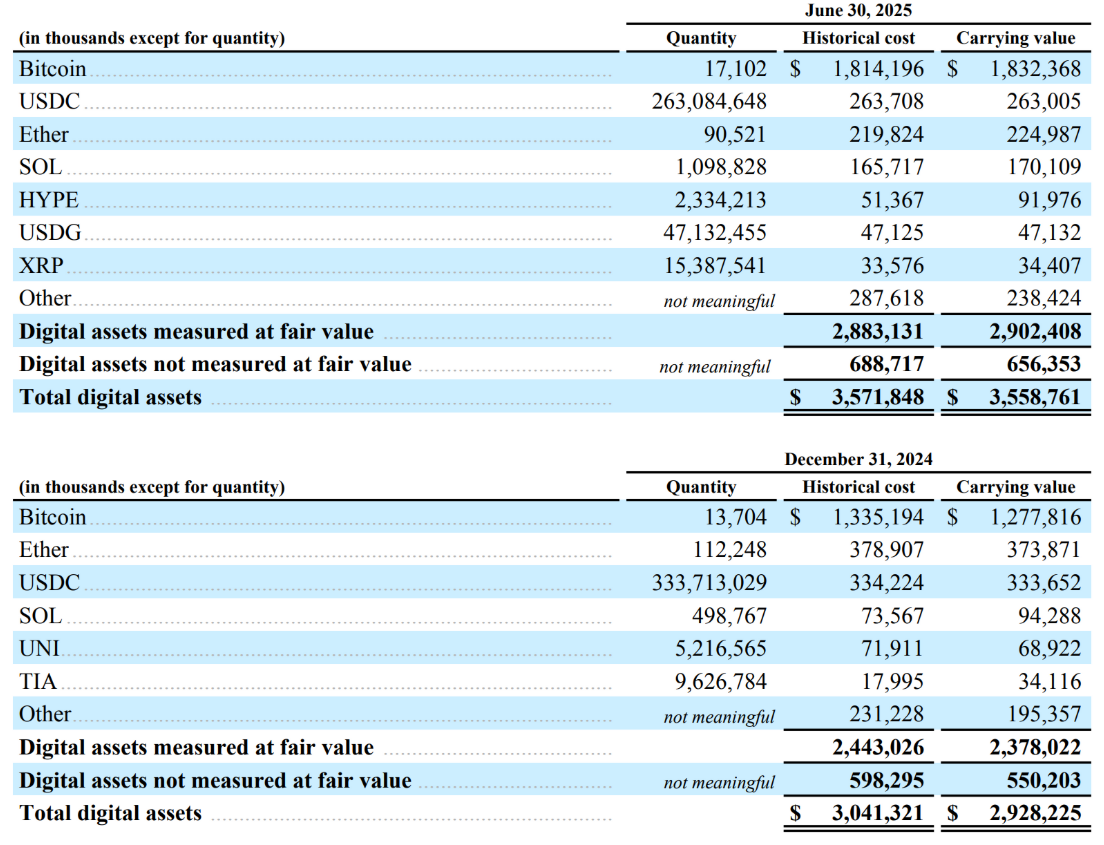Click USDG historical cost 47,125

pyautogui.click(x=892, y=232)
